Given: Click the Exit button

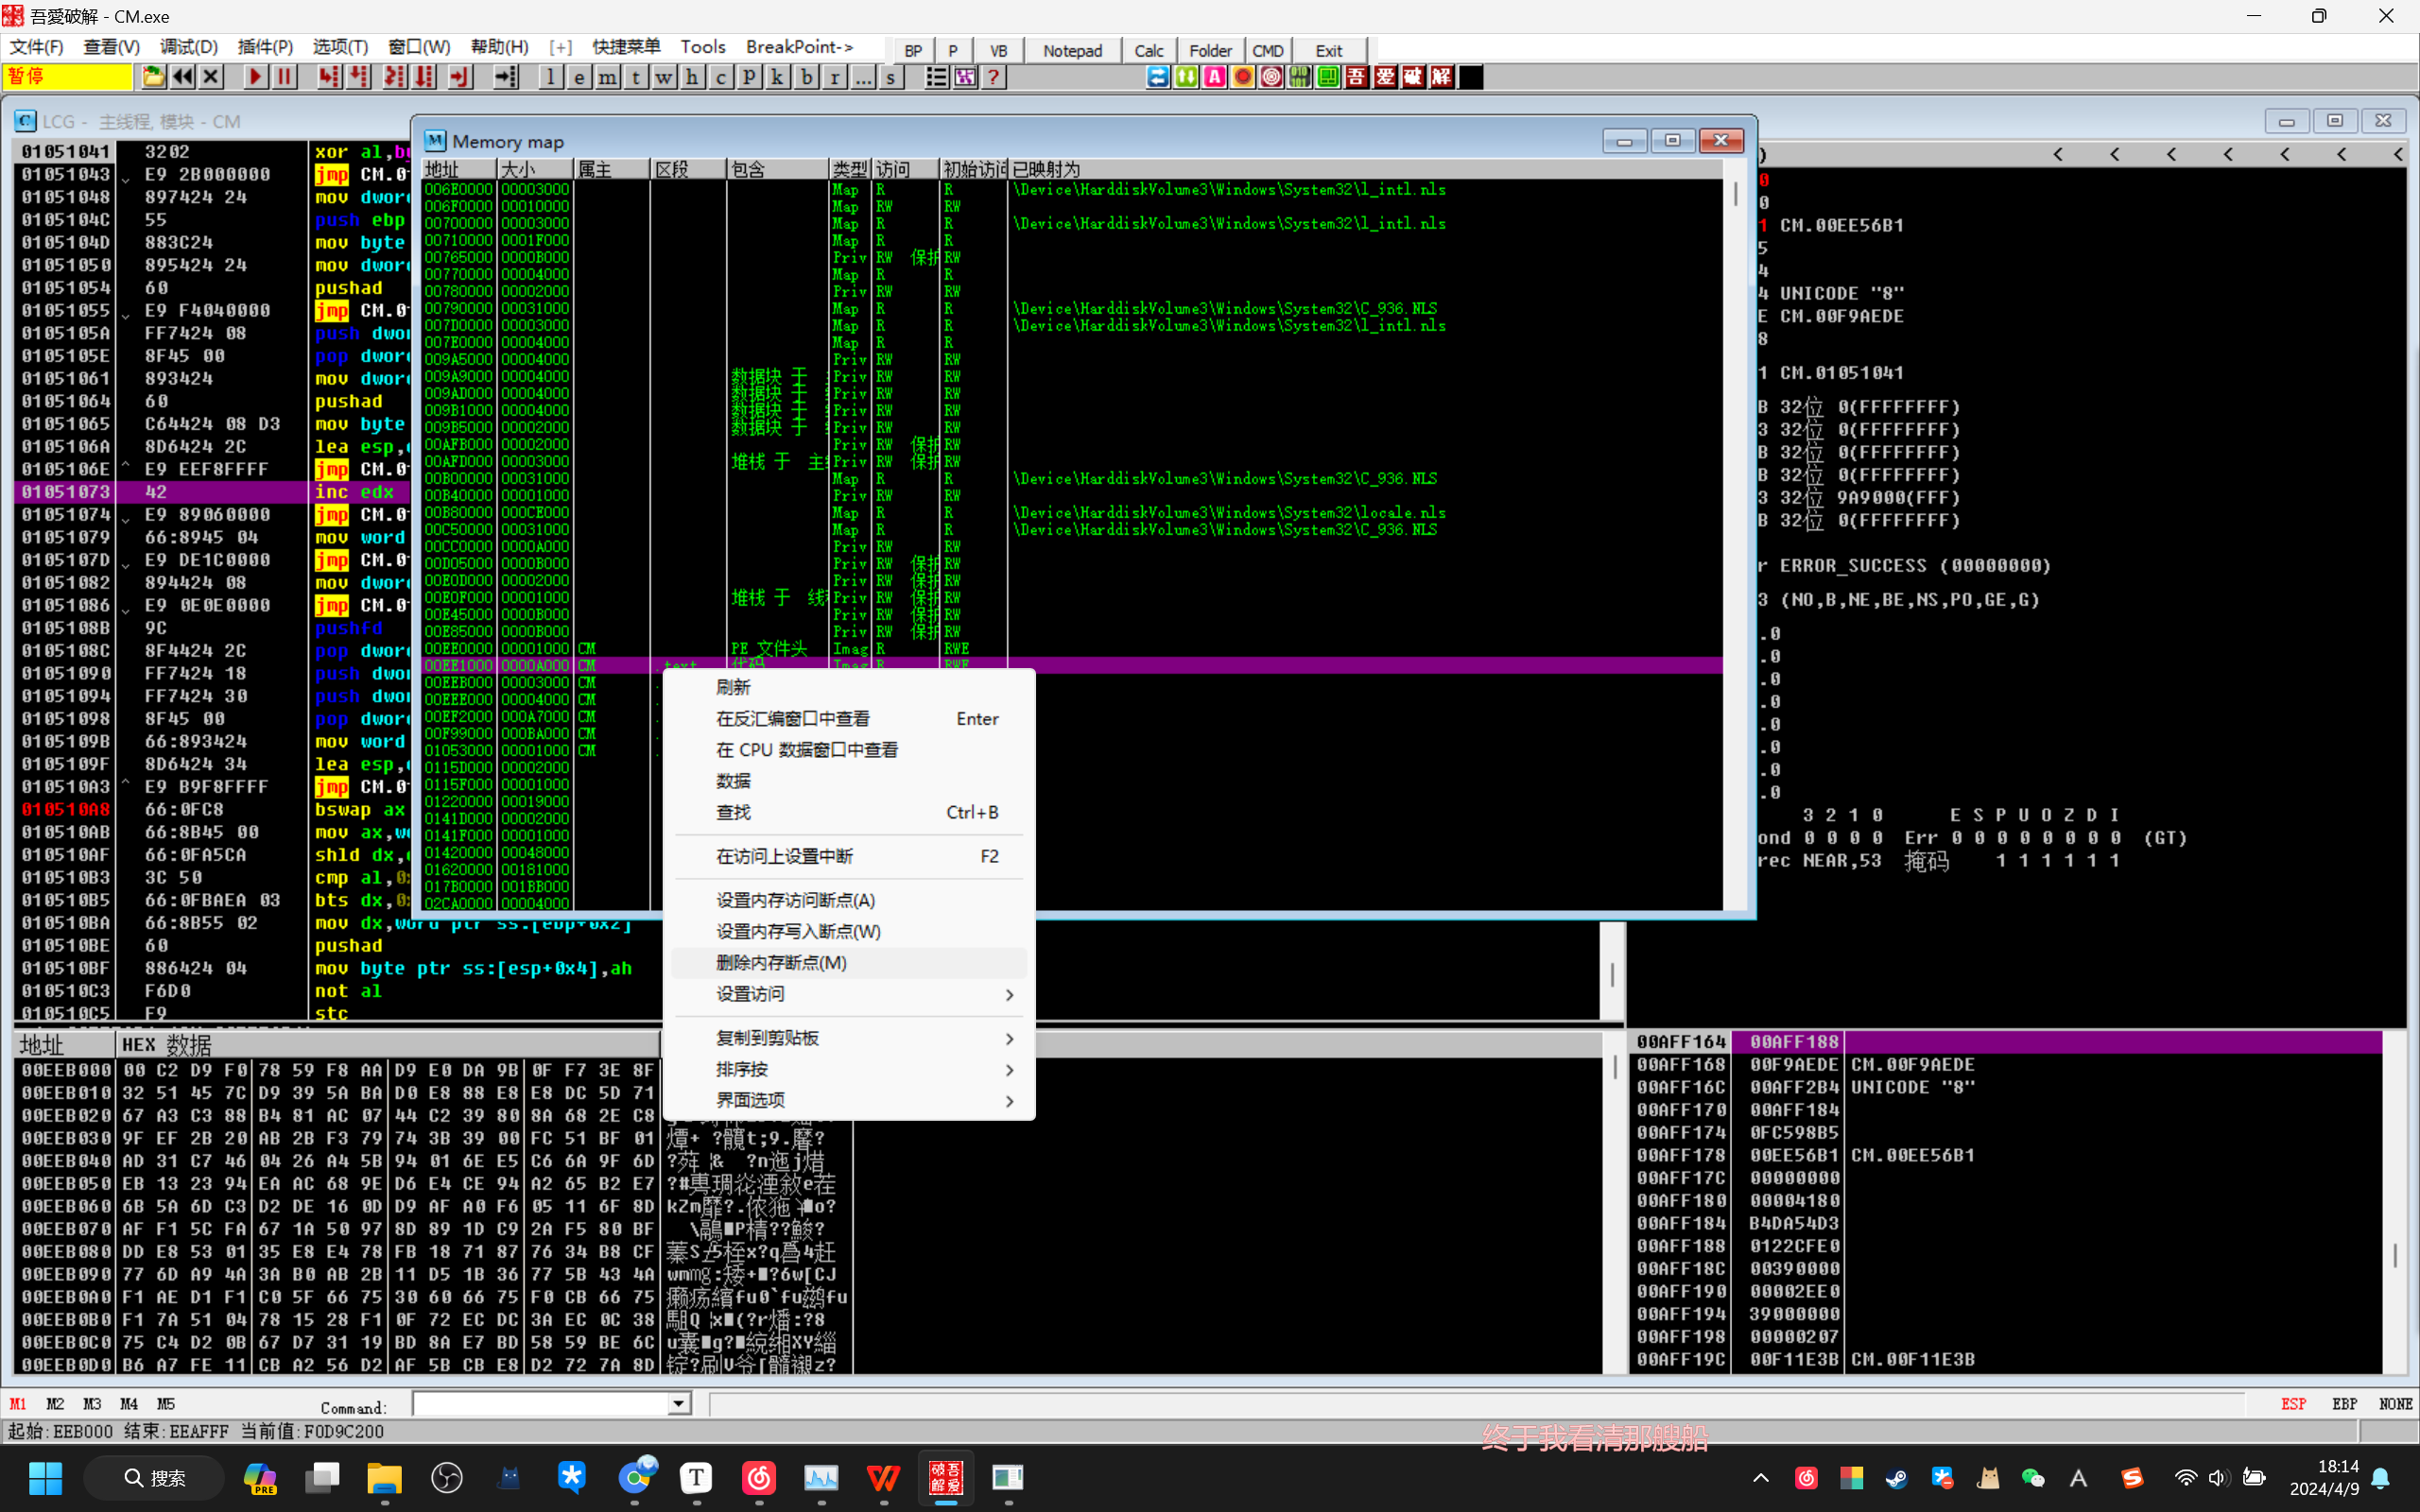Looking at the screenshot, I should (1329, 50).
